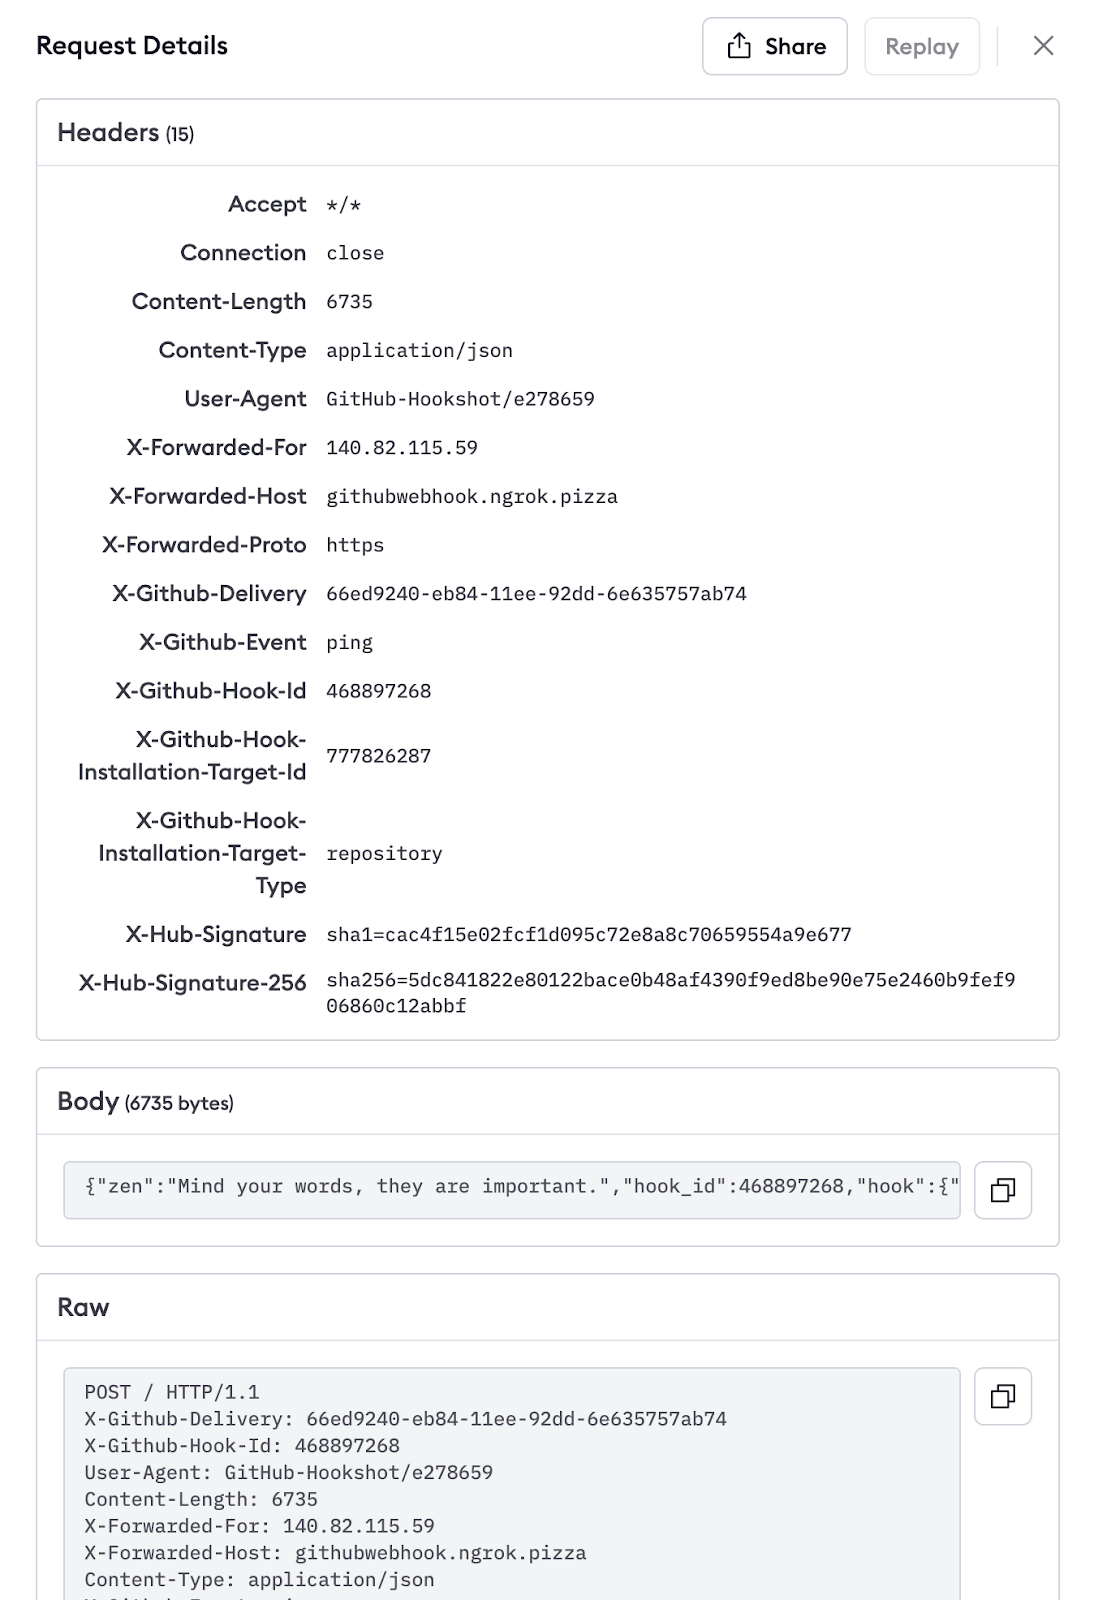
Task: Select the X-Github-Delivery UUID value
Action: (x=536, y=594)
